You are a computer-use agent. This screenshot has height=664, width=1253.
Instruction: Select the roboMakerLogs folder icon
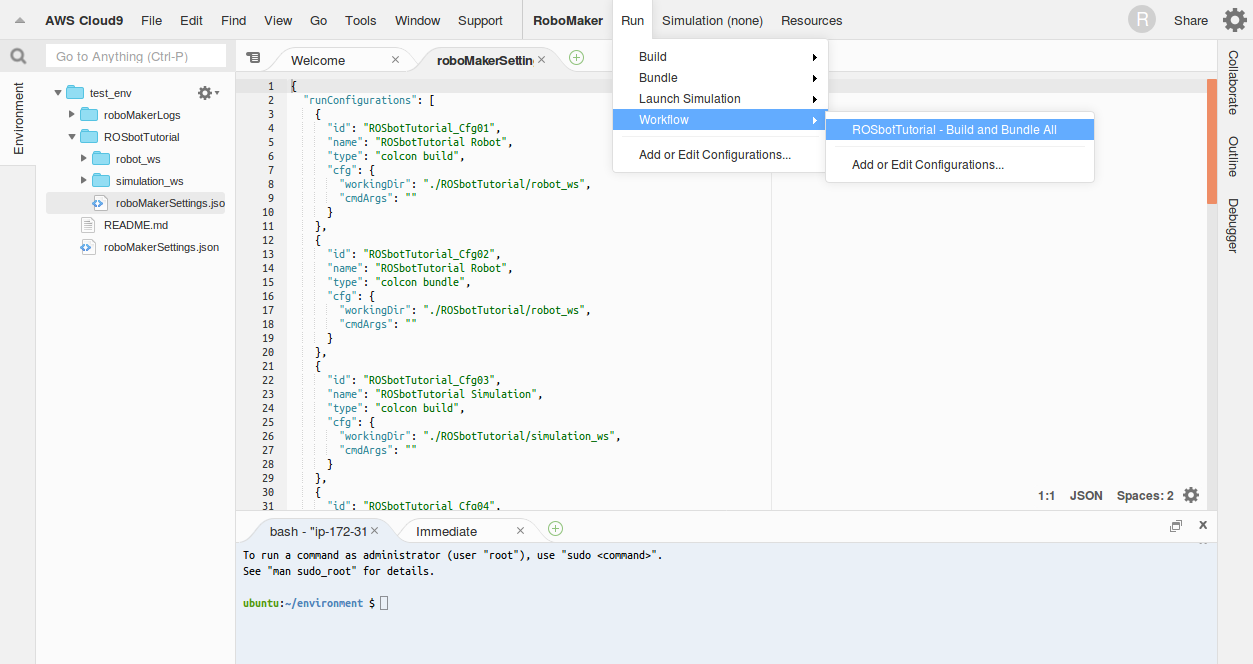pos(89,115)
